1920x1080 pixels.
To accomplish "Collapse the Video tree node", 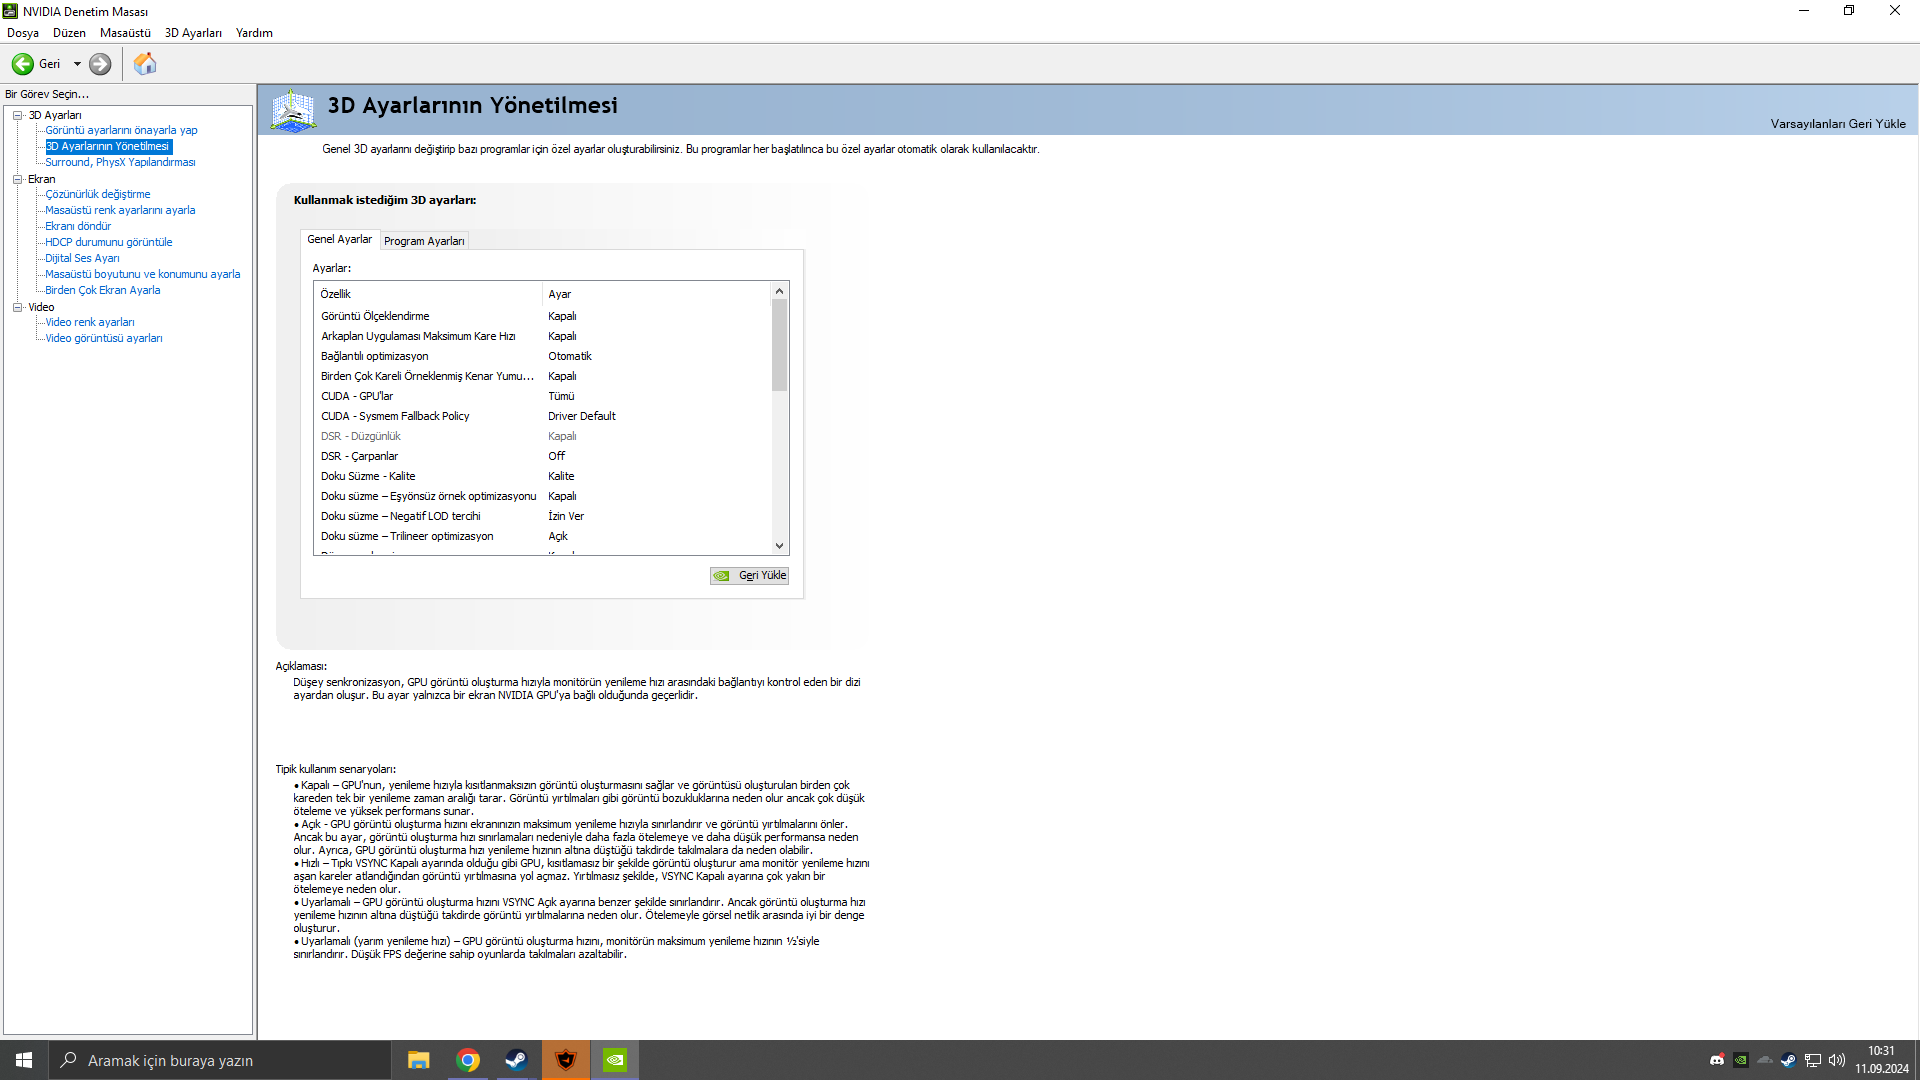I will [17, 307].
